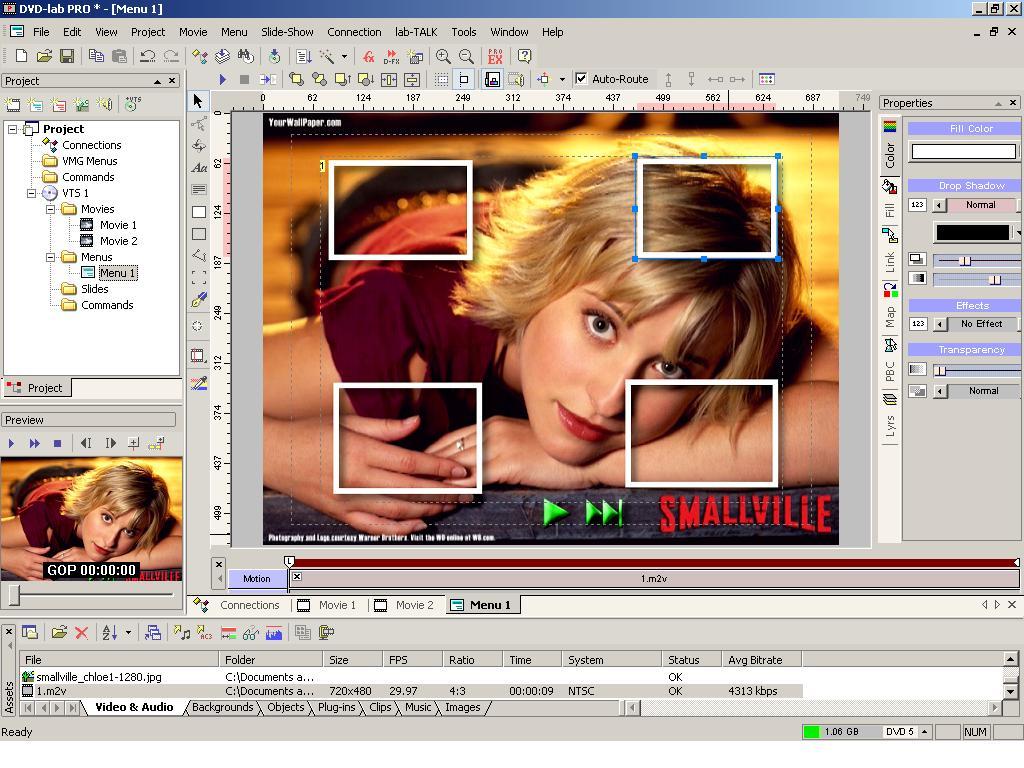The width and height of the screenshot is (1024, 768).
Task: Click the Open project folder icon
Action: [44, 56]
